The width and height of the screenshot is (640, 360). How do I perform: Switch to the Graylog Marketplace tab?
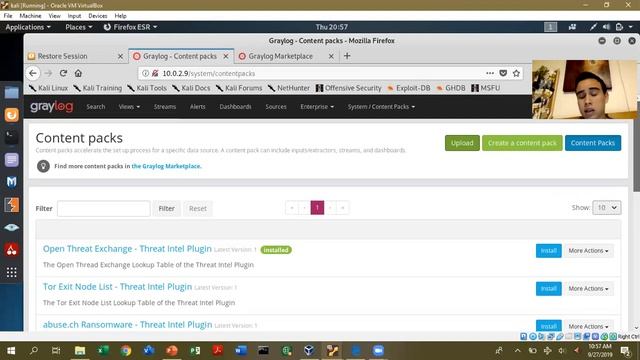click(280, 56)
